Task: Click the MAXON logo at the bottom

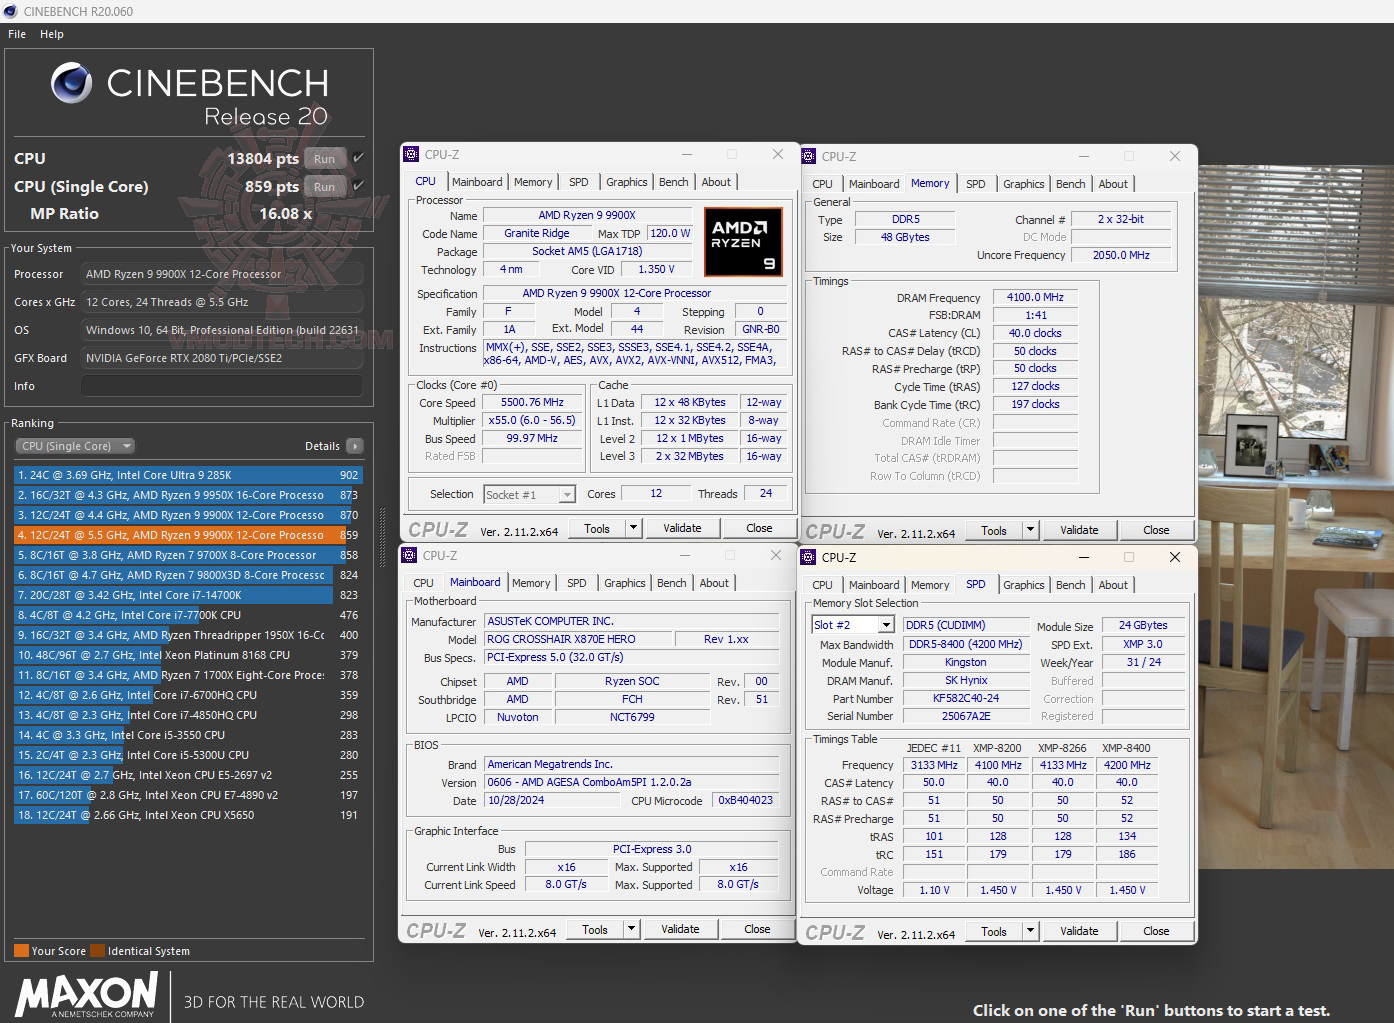Action: (x=85, y=995)
